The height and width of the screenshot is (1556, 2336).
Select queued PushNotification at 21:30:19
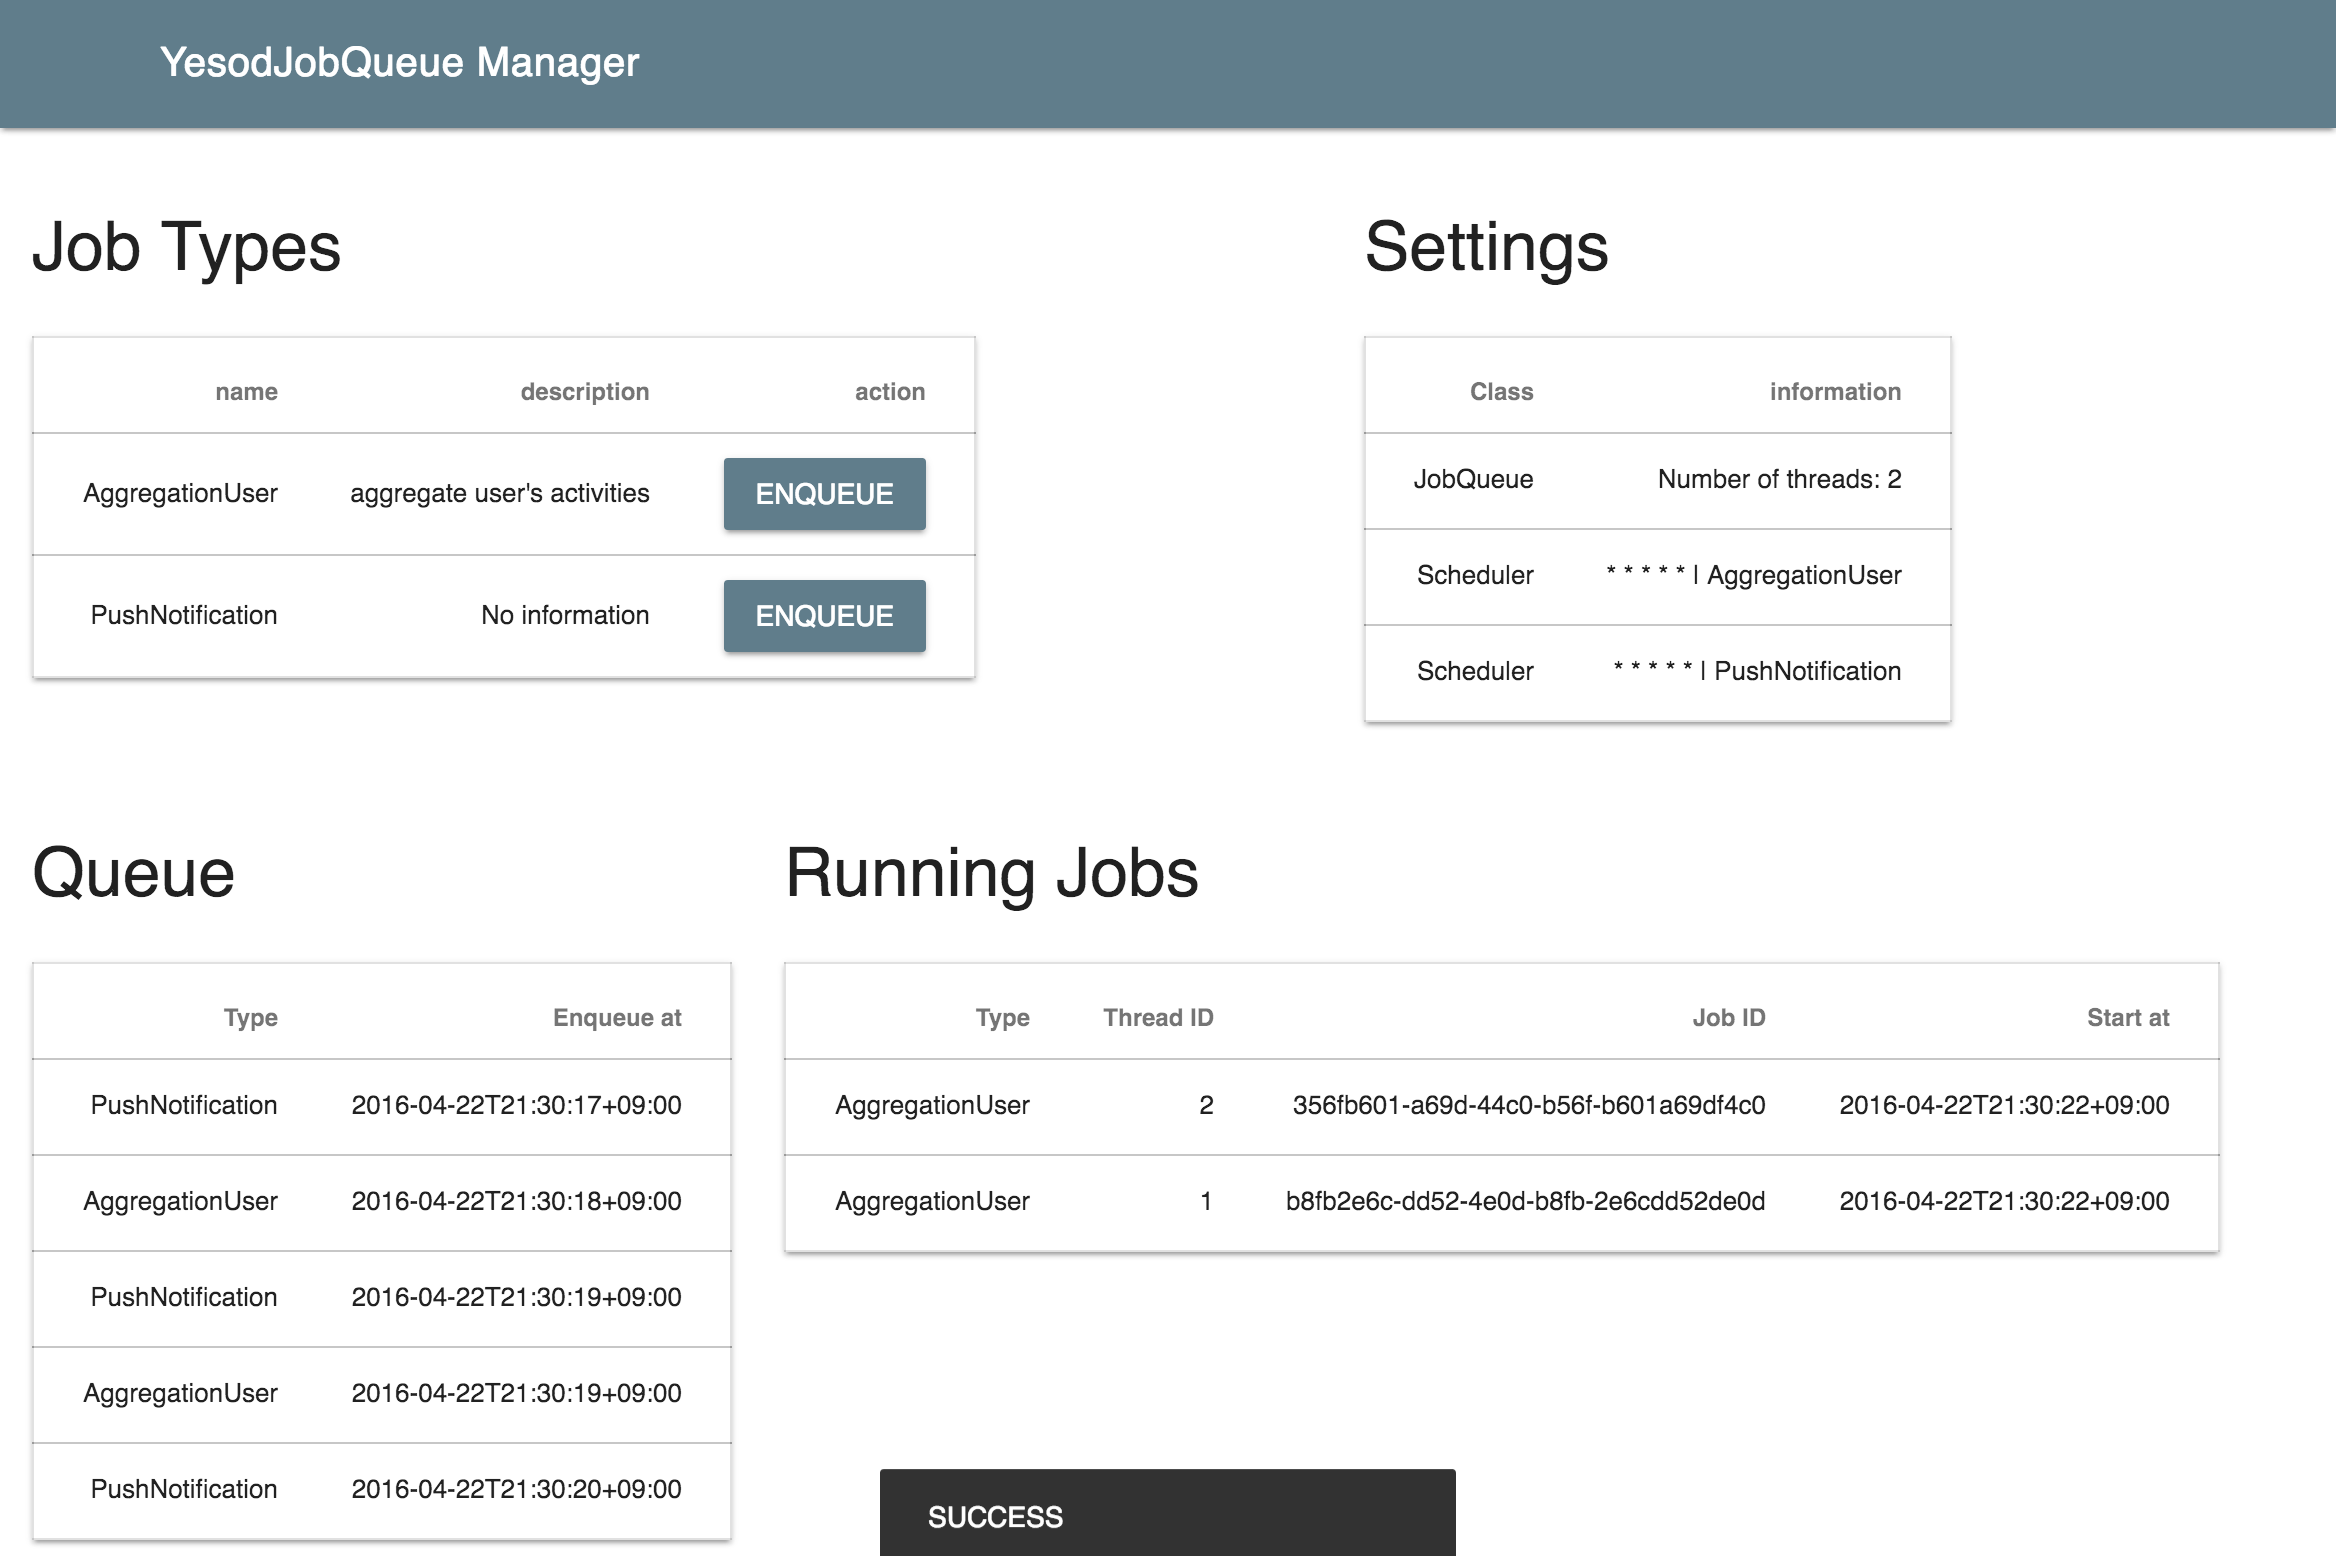[x=382, y=1298]
